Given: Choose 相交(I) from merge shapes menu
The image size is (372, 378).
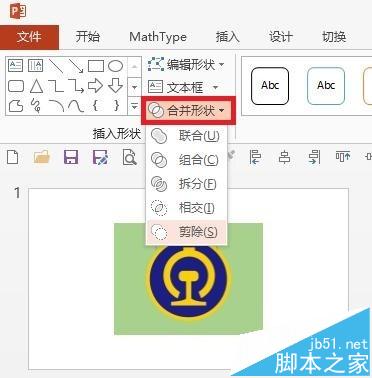Looking at the screenshot, I should pyautogui.click(x=186, y=208).
